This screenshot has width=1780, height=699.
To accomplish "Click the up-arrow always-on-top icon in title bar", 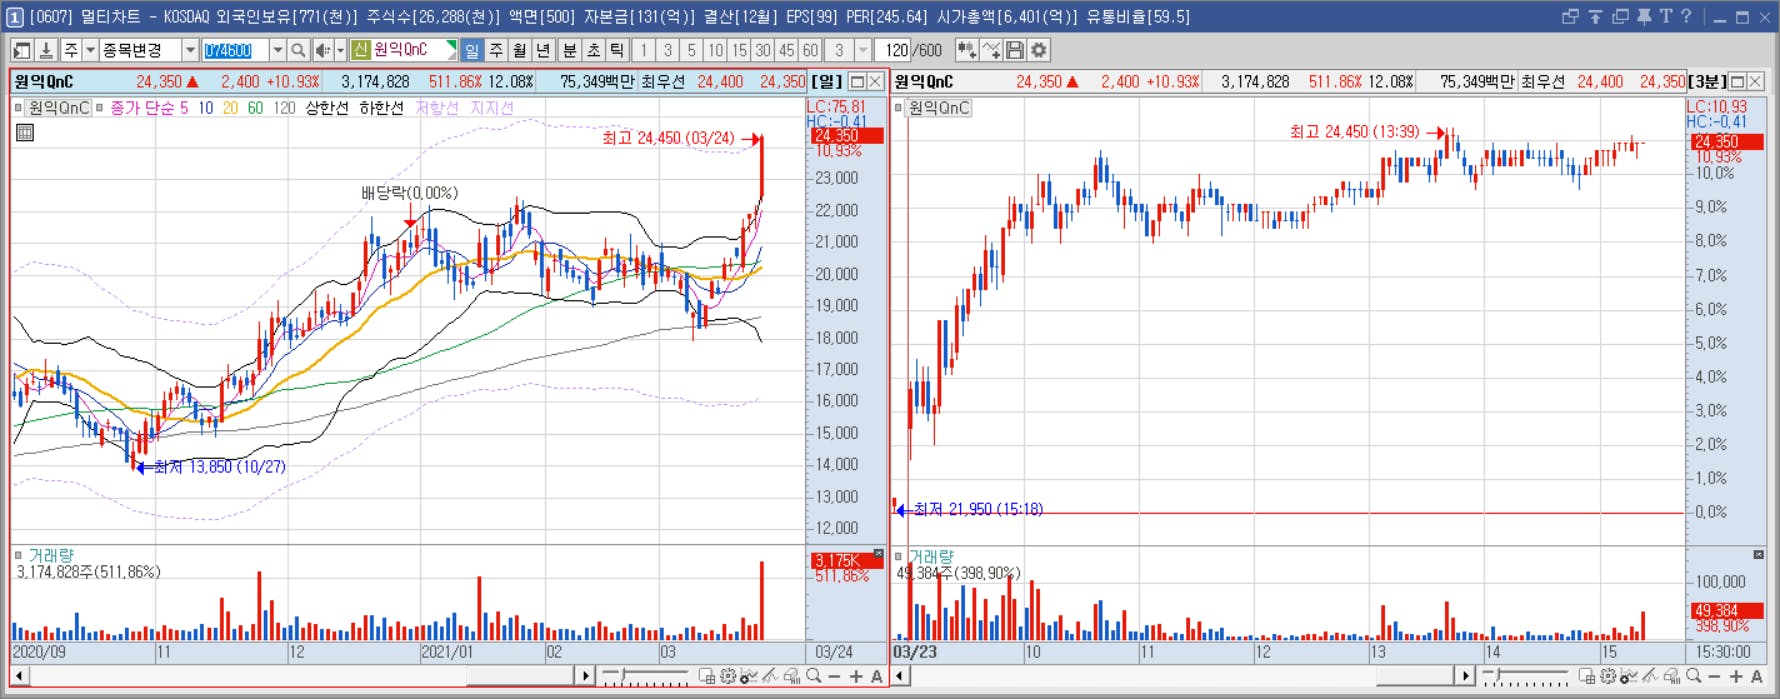I will tap(1595, 16).
